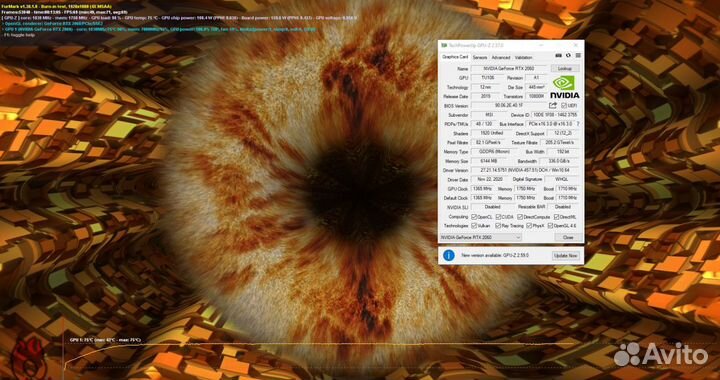The image size is (720, 380).
Task: Click the Die Size 445 mm² value
Action: [x=536, y=87]
